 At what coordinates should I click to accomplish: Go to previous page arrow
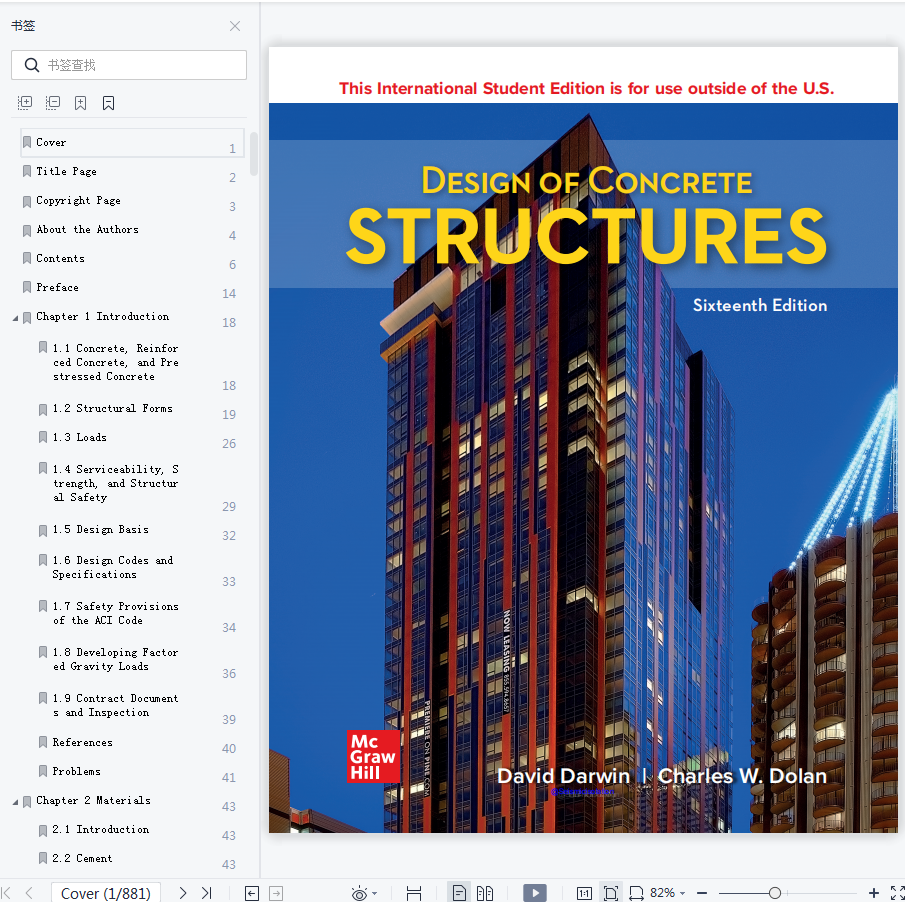[x=29, y=892]
